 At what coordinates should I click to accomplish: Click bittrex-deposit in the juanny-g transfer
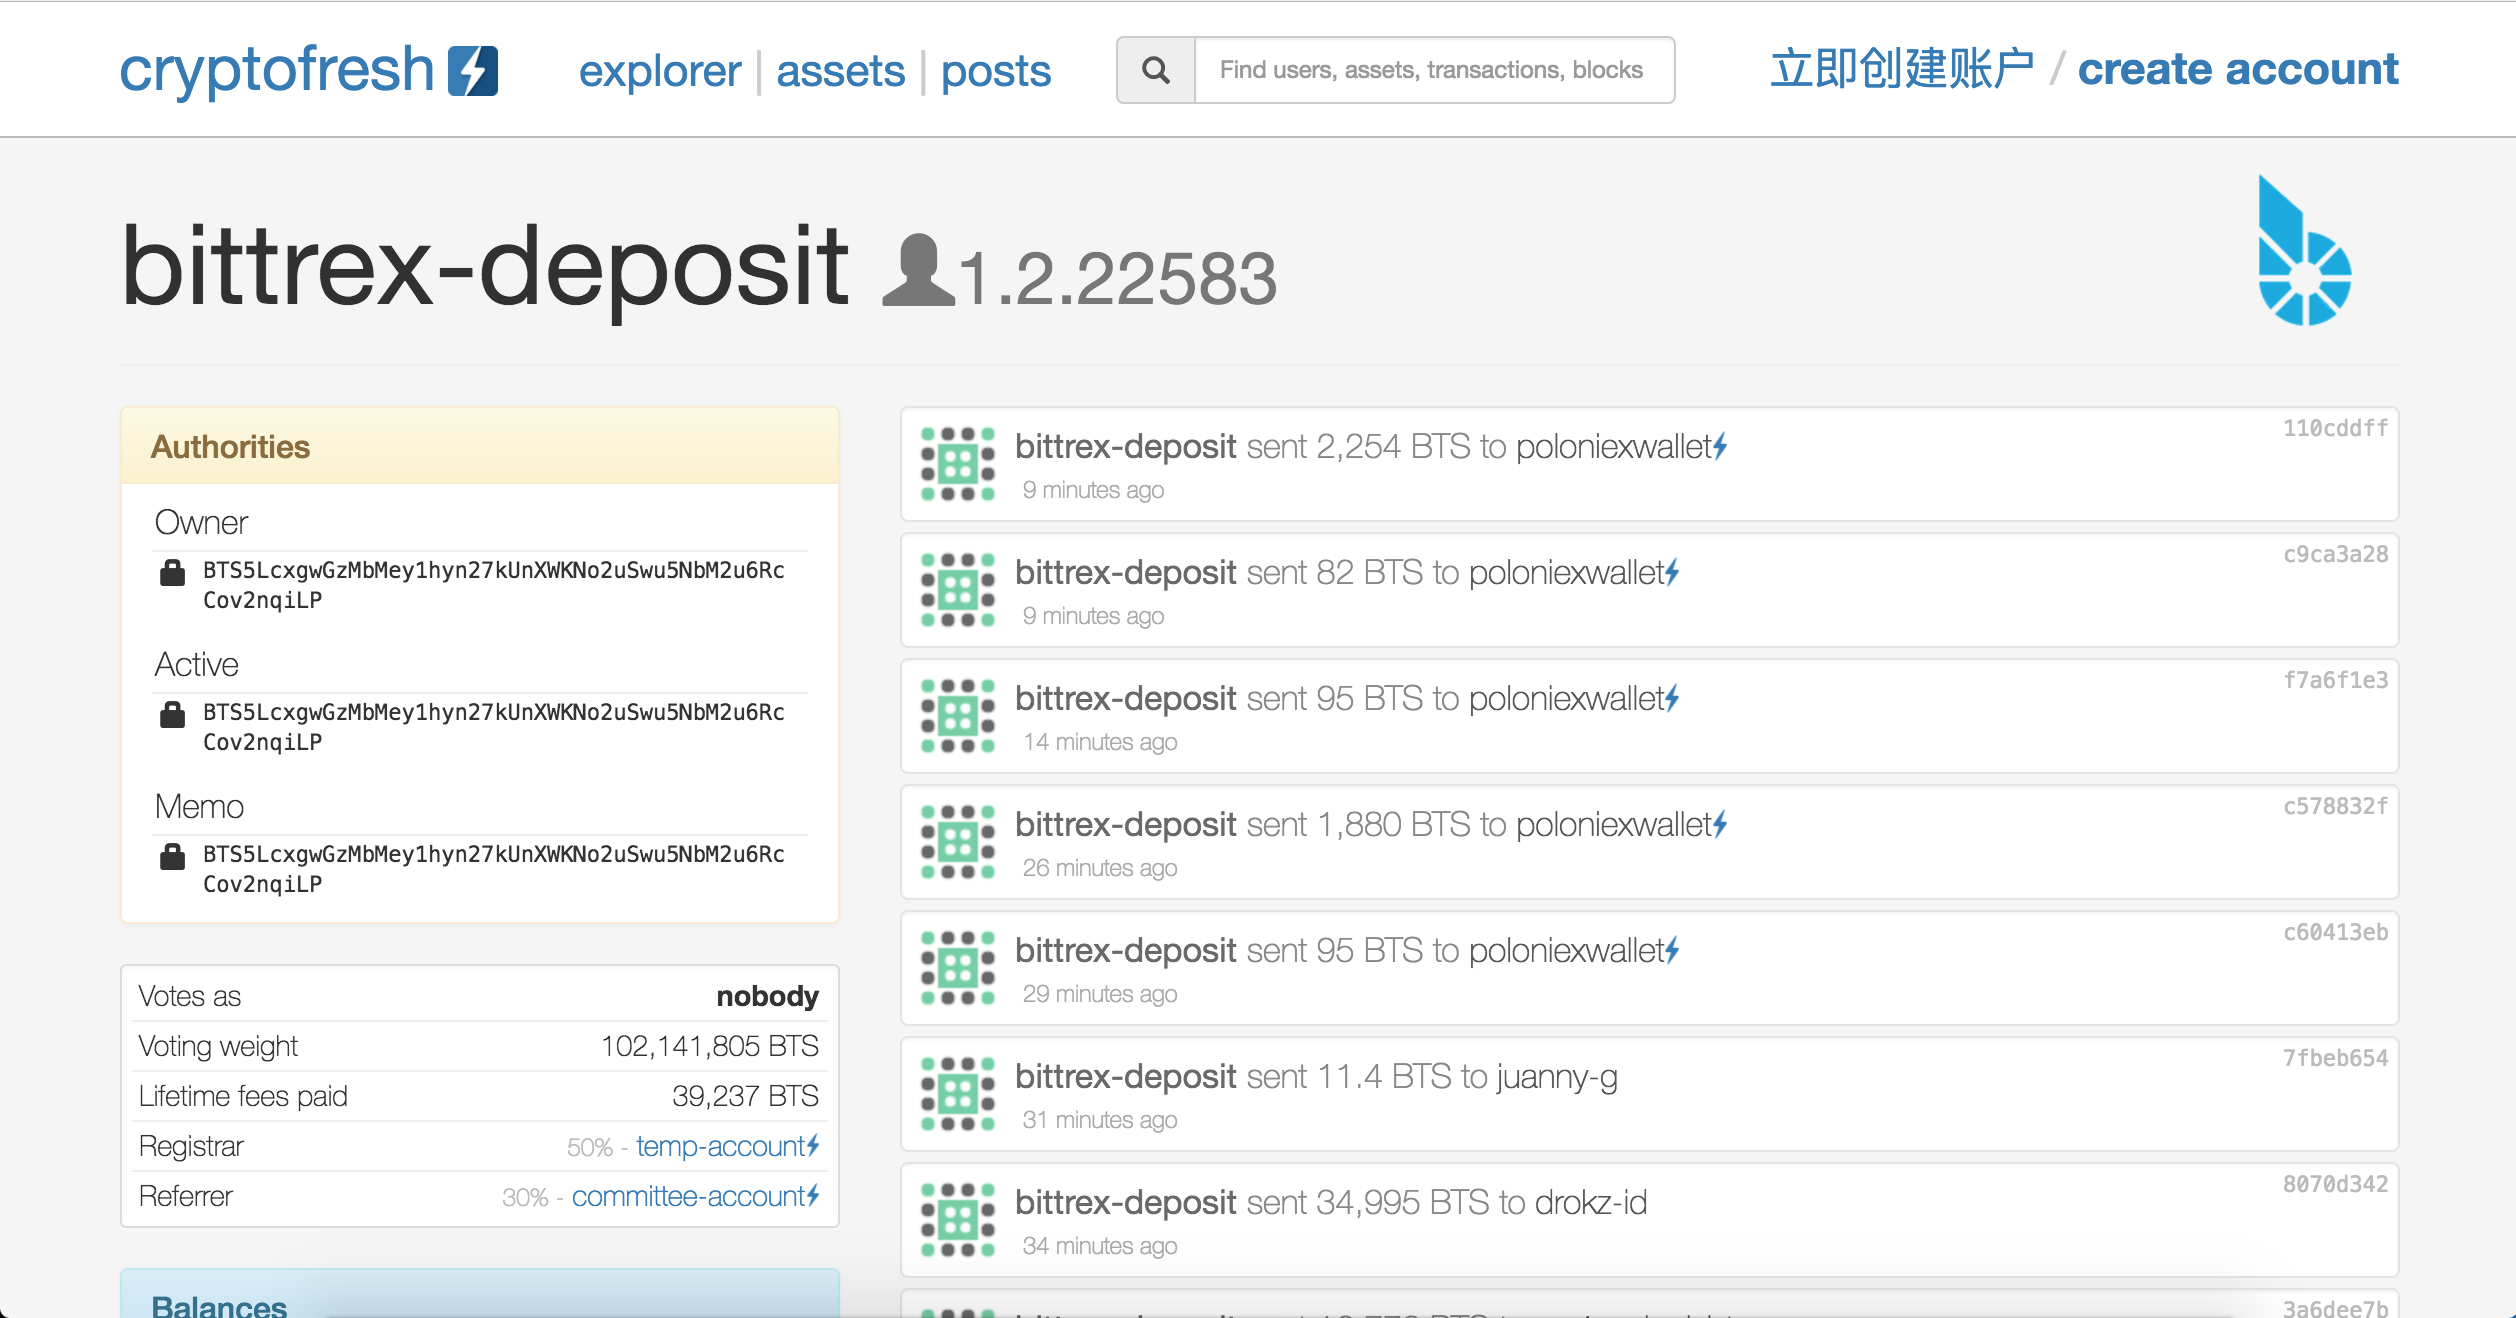tap(1126, 1077)
